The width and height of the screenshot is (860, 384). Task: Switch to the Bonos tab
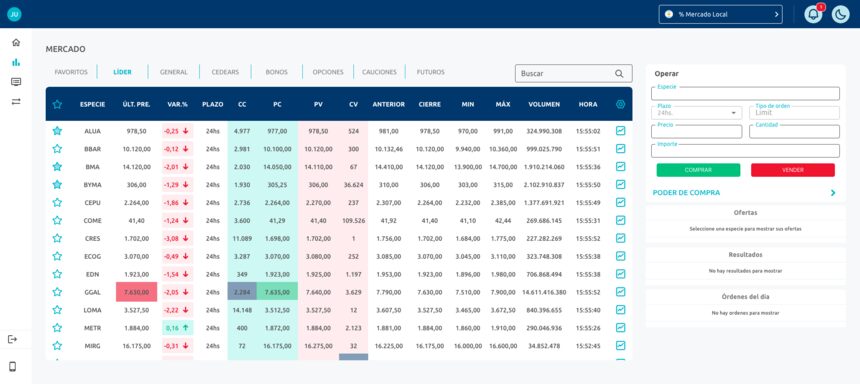coord(276,72)
